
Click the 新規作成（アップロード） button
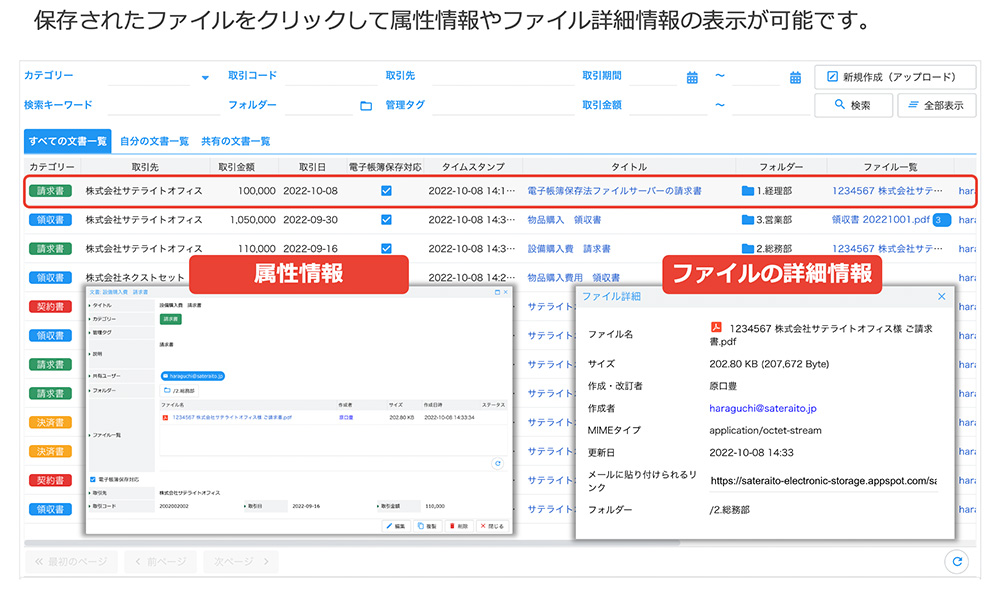coord(895,77)
